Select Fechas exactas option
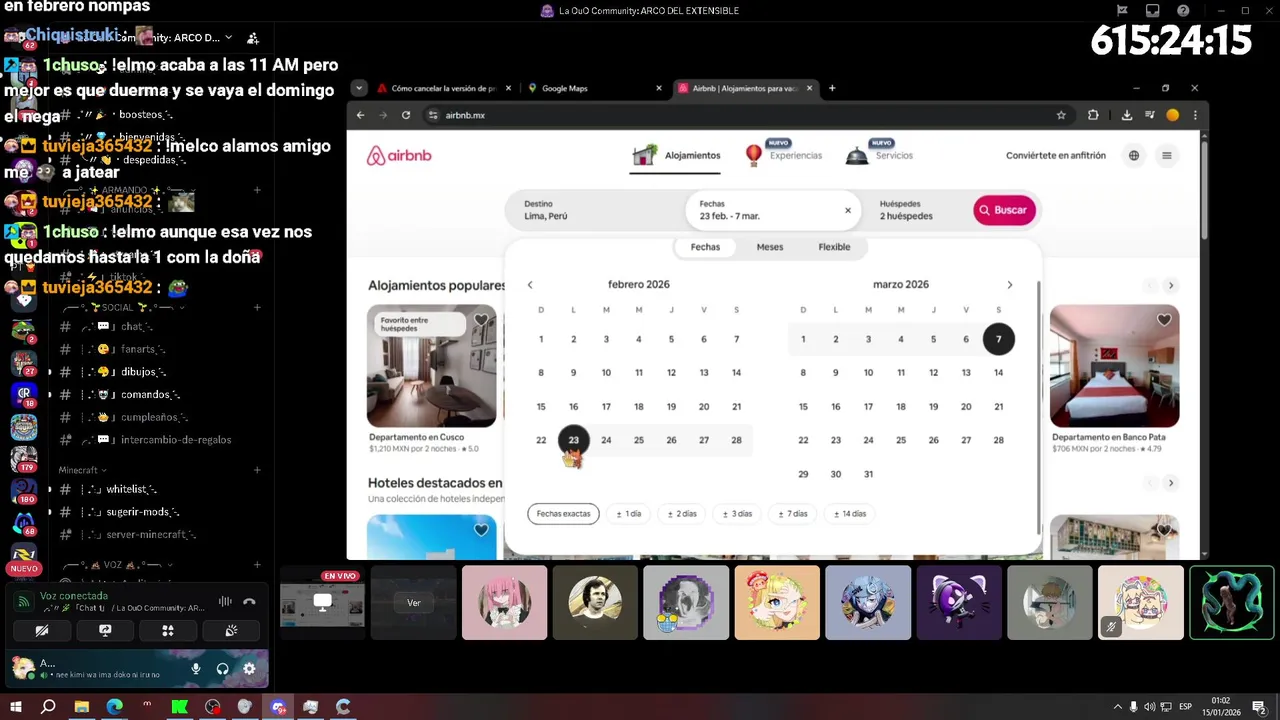This screenshot has width=1280, height=720. coord(563,513)
